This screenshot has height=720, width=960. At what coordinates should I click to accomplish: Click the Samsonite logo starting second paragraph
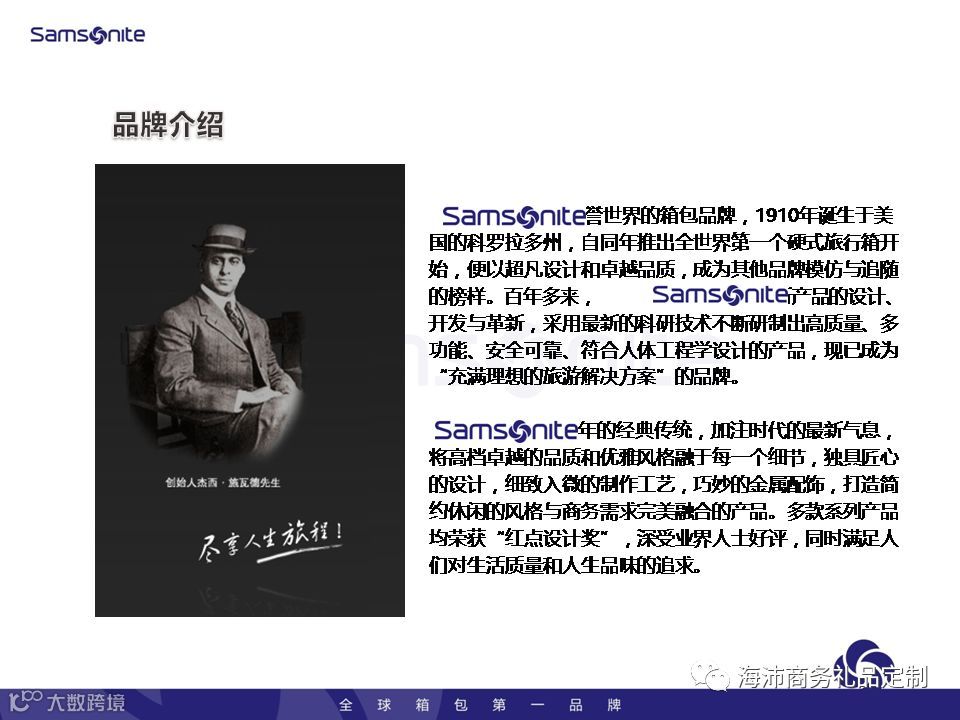(505, 430)
